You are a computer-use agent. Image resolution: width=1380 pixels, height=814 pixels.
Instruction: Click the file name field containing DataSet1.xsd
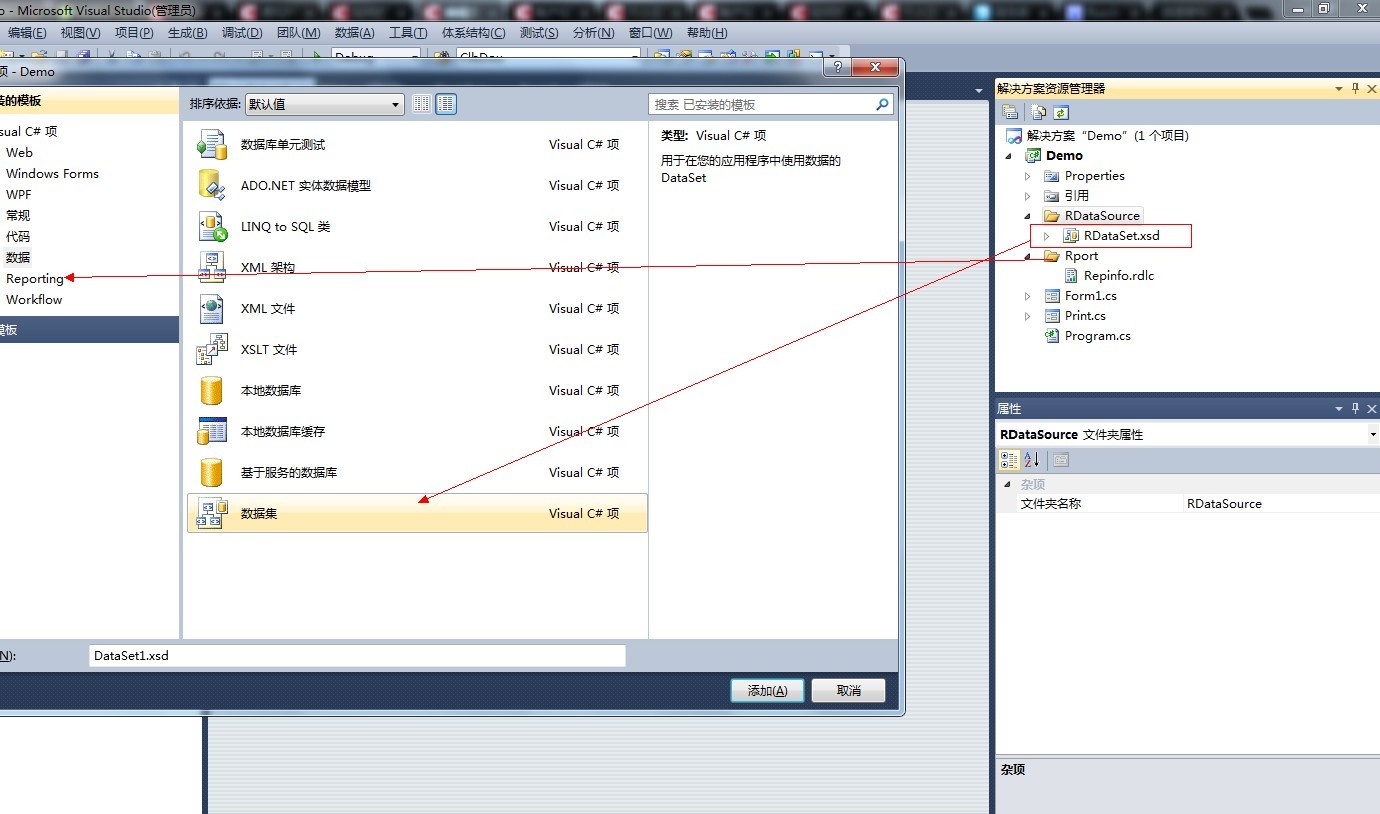click(x=357, y=656)
